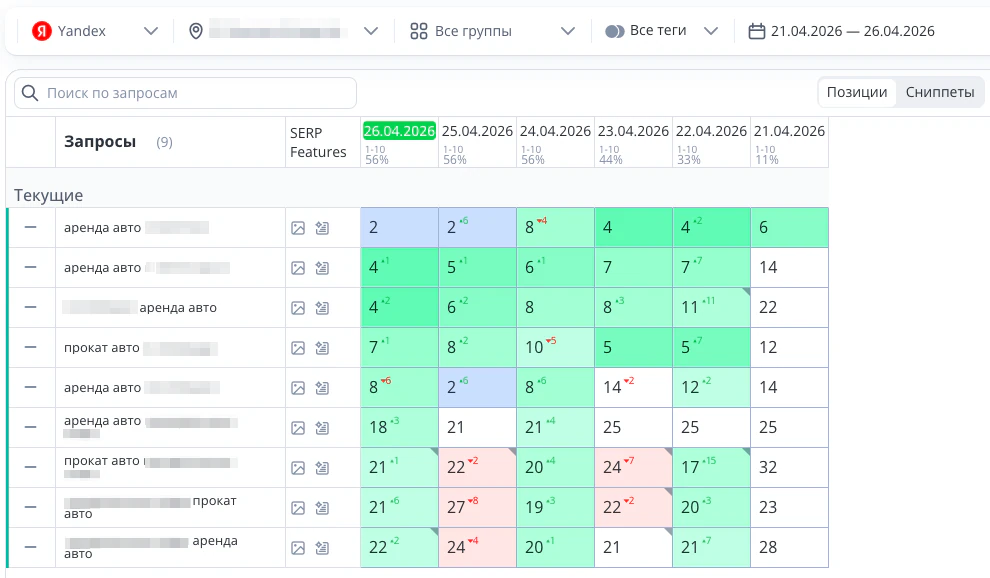Switch to the Сниппеты tab
Screen dimensions: 990x578
(x=940, y=92)
